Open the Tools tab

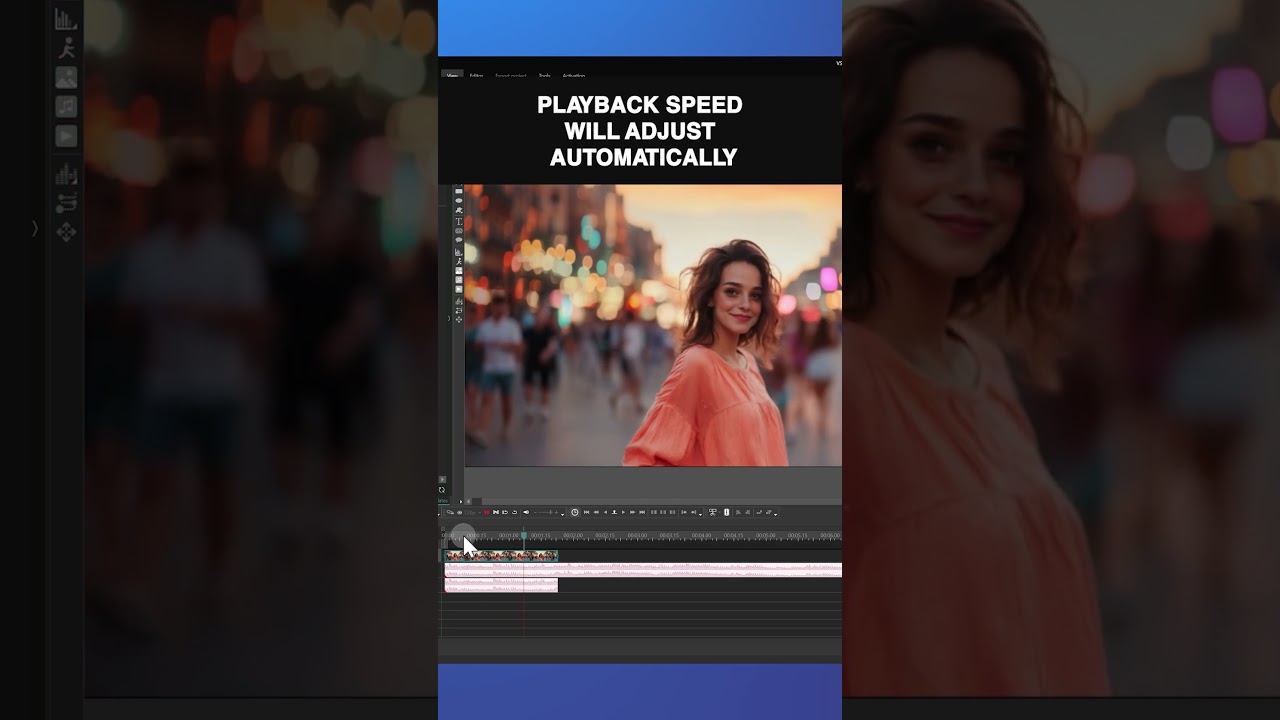(x=544, y=75)
